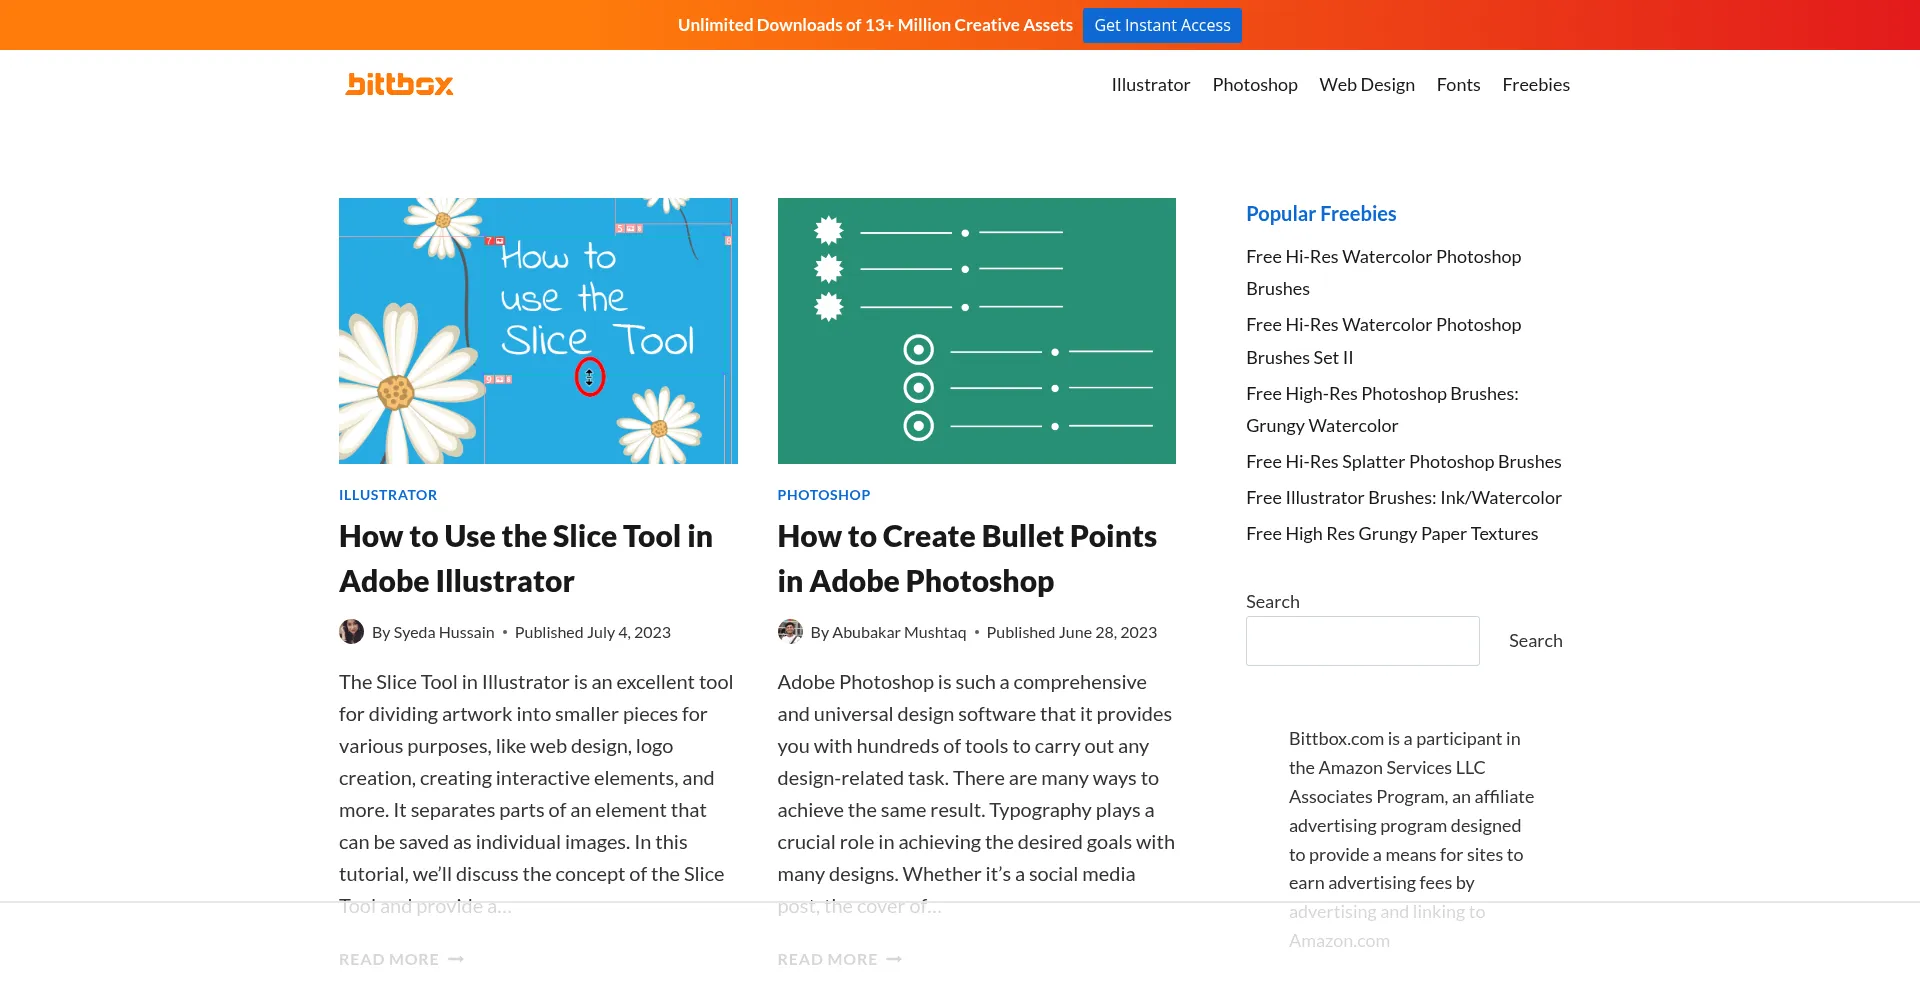This screenshot has height=993, width=1920.
Task: Click the PHOTOSHOP category label above article
Action: (x=823, y=495)
